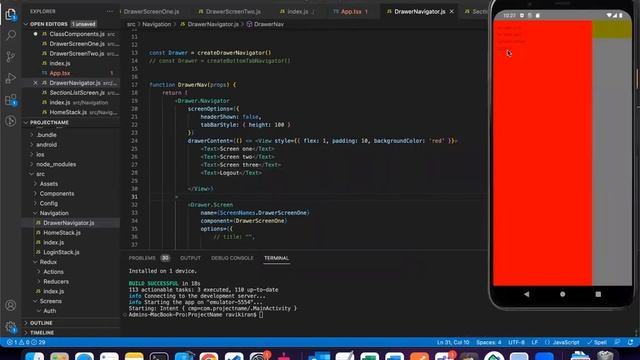Click Navigation in the breadcrumb path
The width and height of the screenshot is (640, 360).
(x=157, y=24)
